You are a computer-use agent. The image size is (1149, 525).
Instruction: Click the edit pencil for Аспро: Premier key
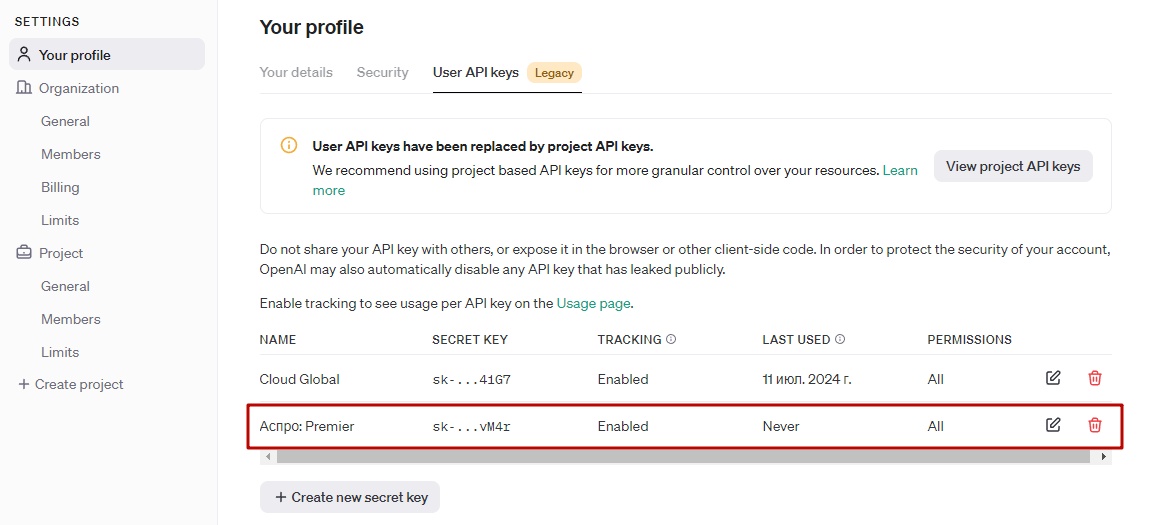(1052, 425)
